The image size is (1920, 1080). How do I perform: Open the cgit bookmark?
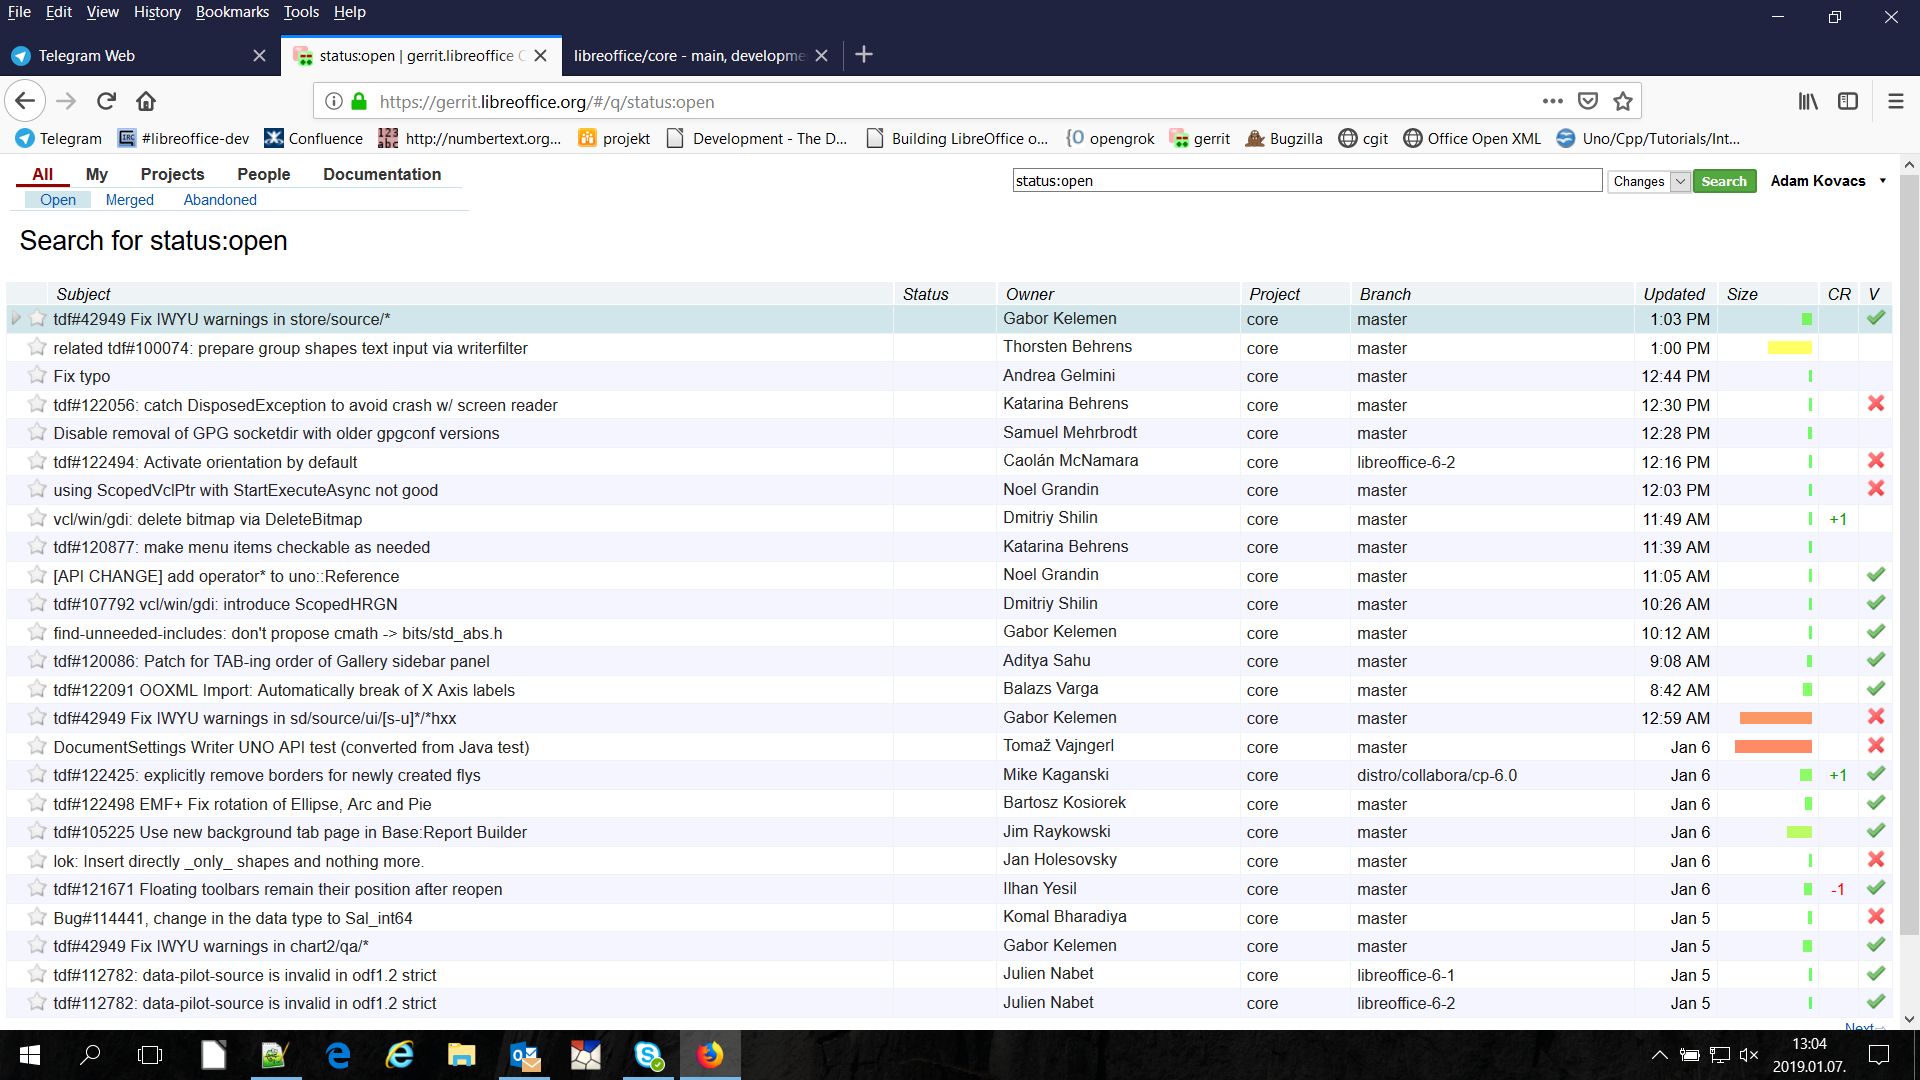(1363, 139)
